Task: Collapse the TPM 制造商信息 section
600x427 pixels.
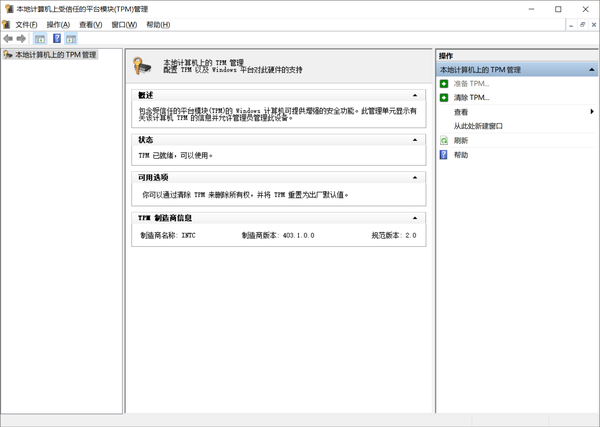Action: [x=415, y=218]
